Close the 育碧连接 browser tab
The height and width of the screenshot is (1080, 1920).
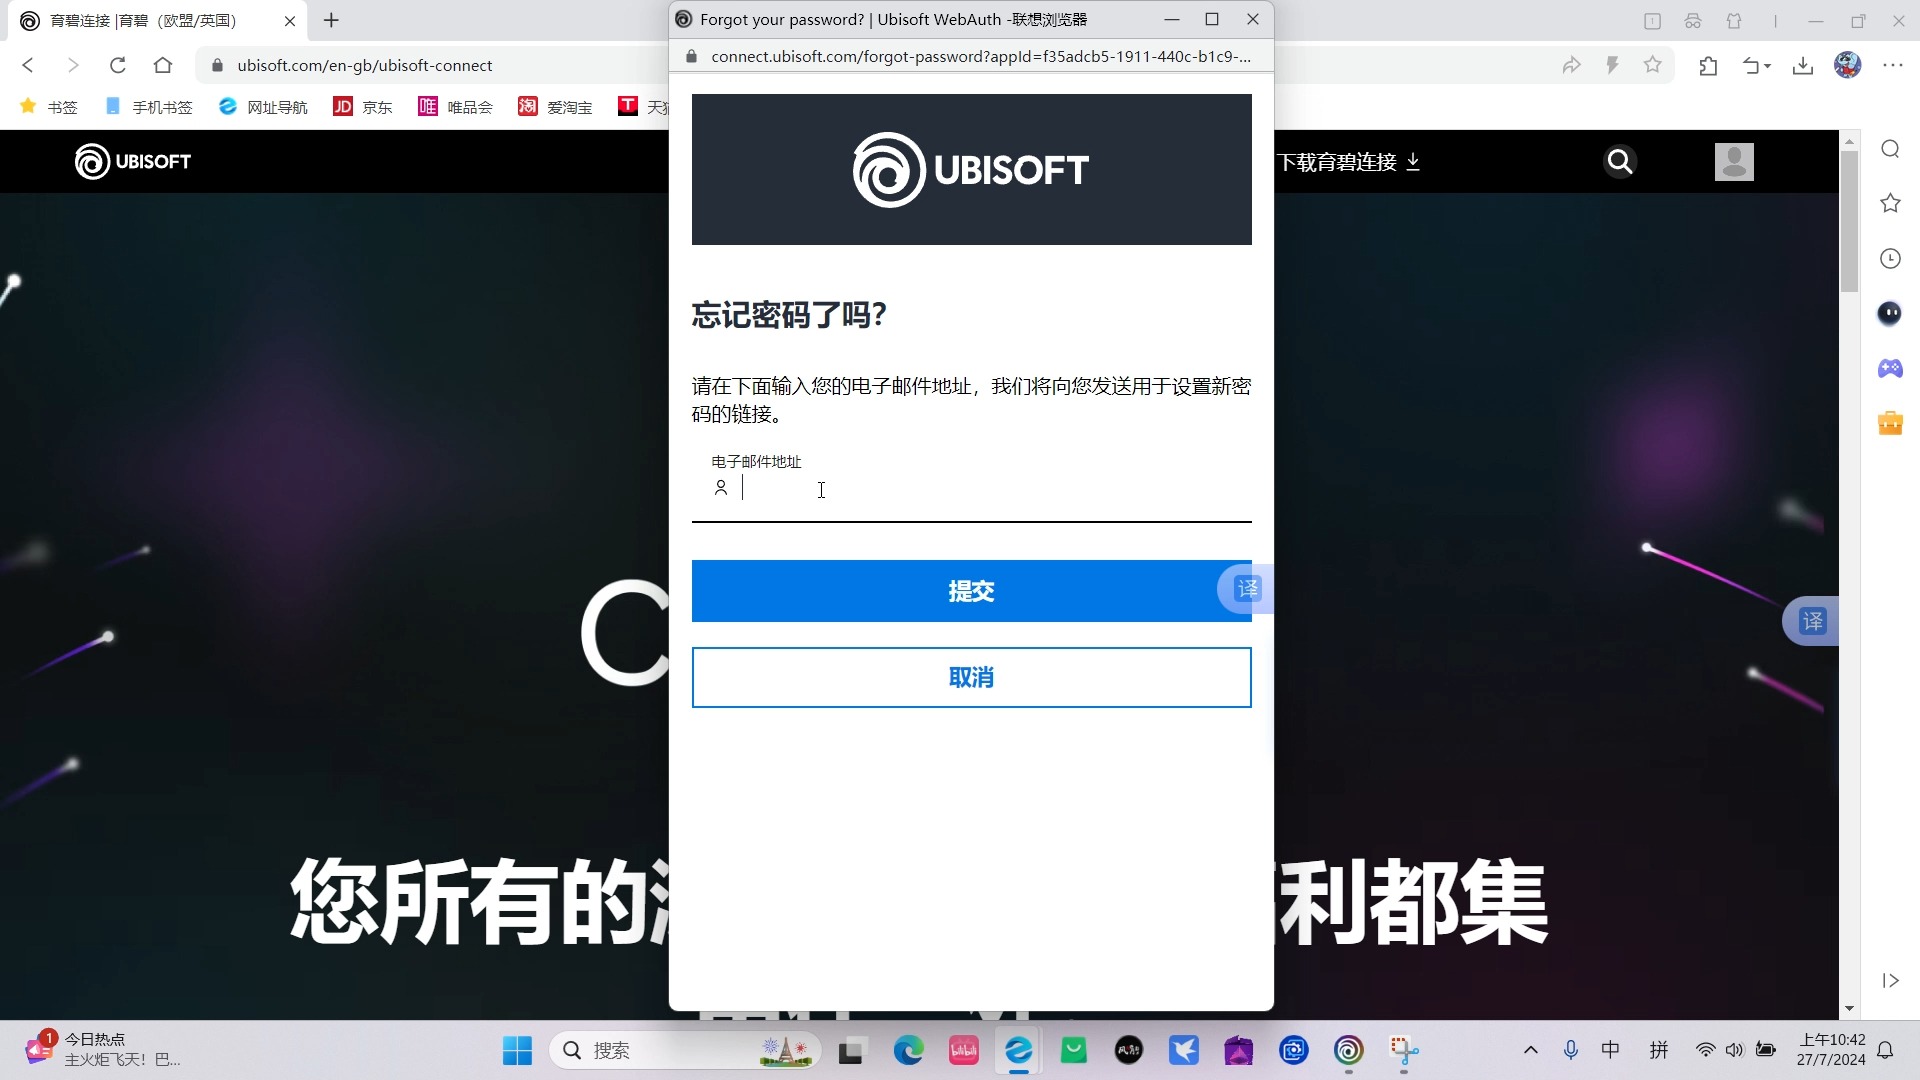[x=290, y=20]
